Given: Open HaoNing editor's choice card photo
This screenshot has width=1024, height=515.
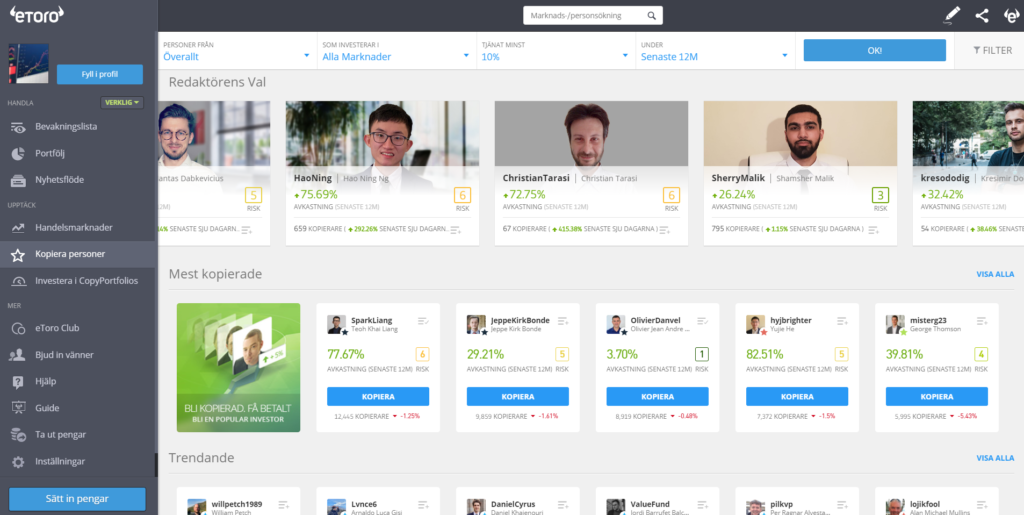Looking at the screenshot, I should pyautogui.click(x=382, y=134).
